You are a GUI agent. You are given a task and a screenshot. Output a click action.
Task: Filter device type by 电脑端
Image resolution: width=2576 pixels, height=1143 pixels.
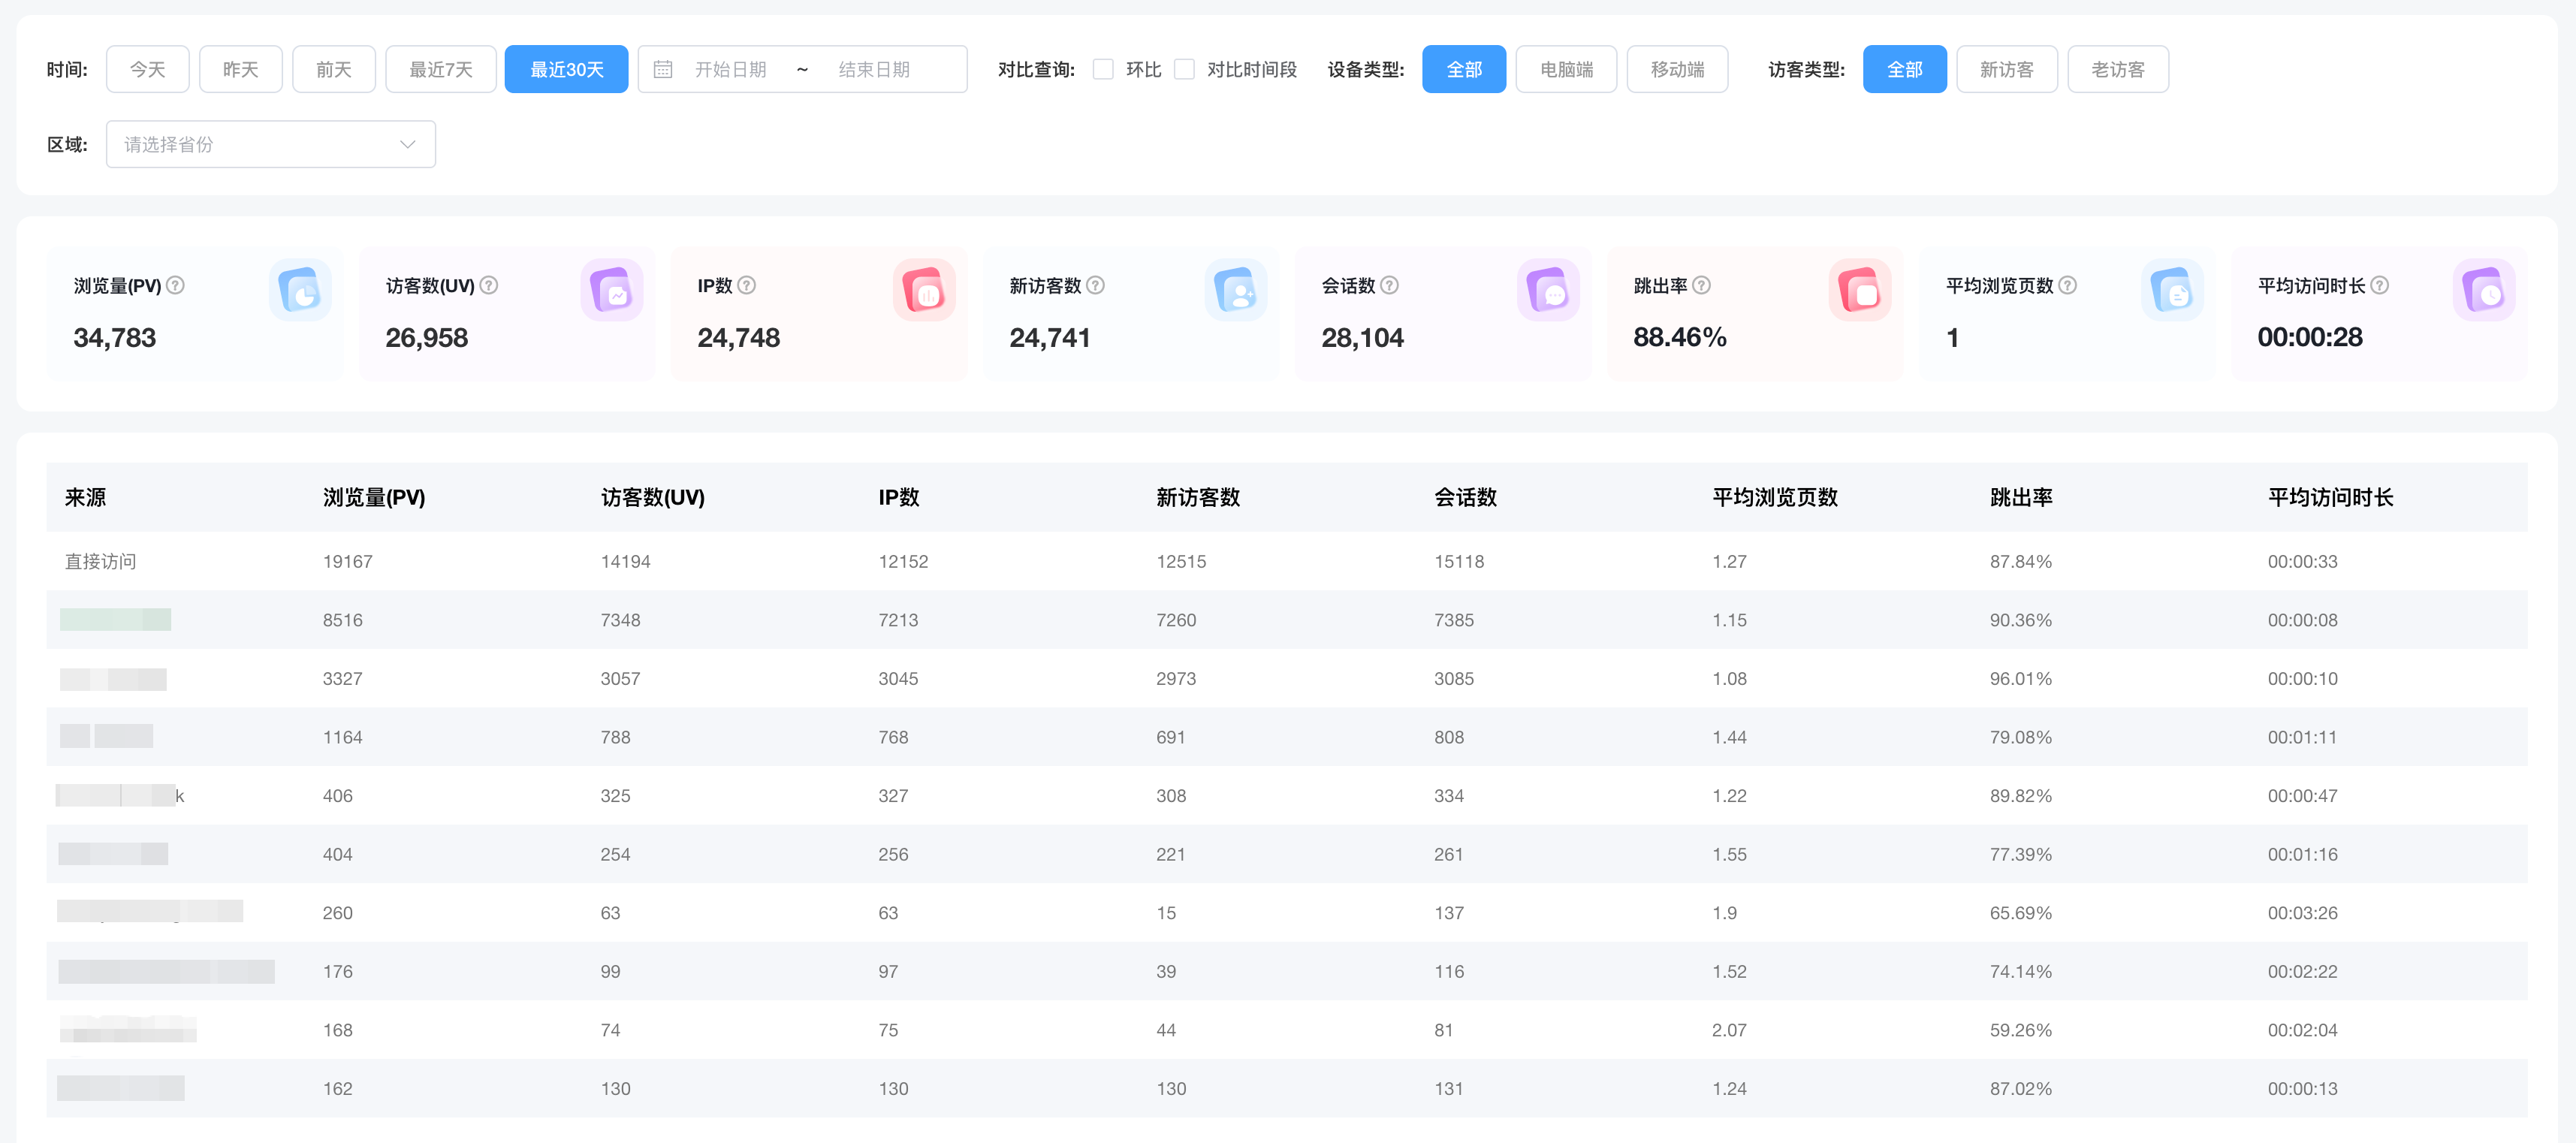[1566, 69]
